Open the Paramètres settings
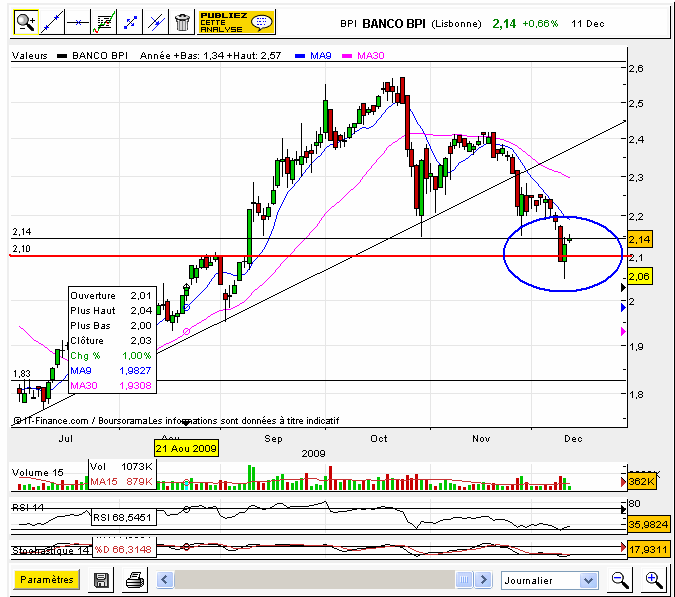 point(46,580)
